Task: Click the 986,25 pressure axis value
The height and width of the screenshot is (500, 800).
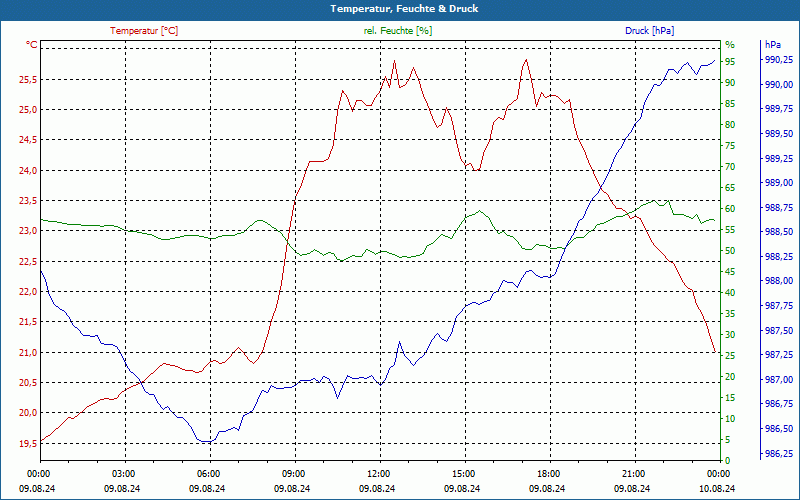Action: (779, 454)
